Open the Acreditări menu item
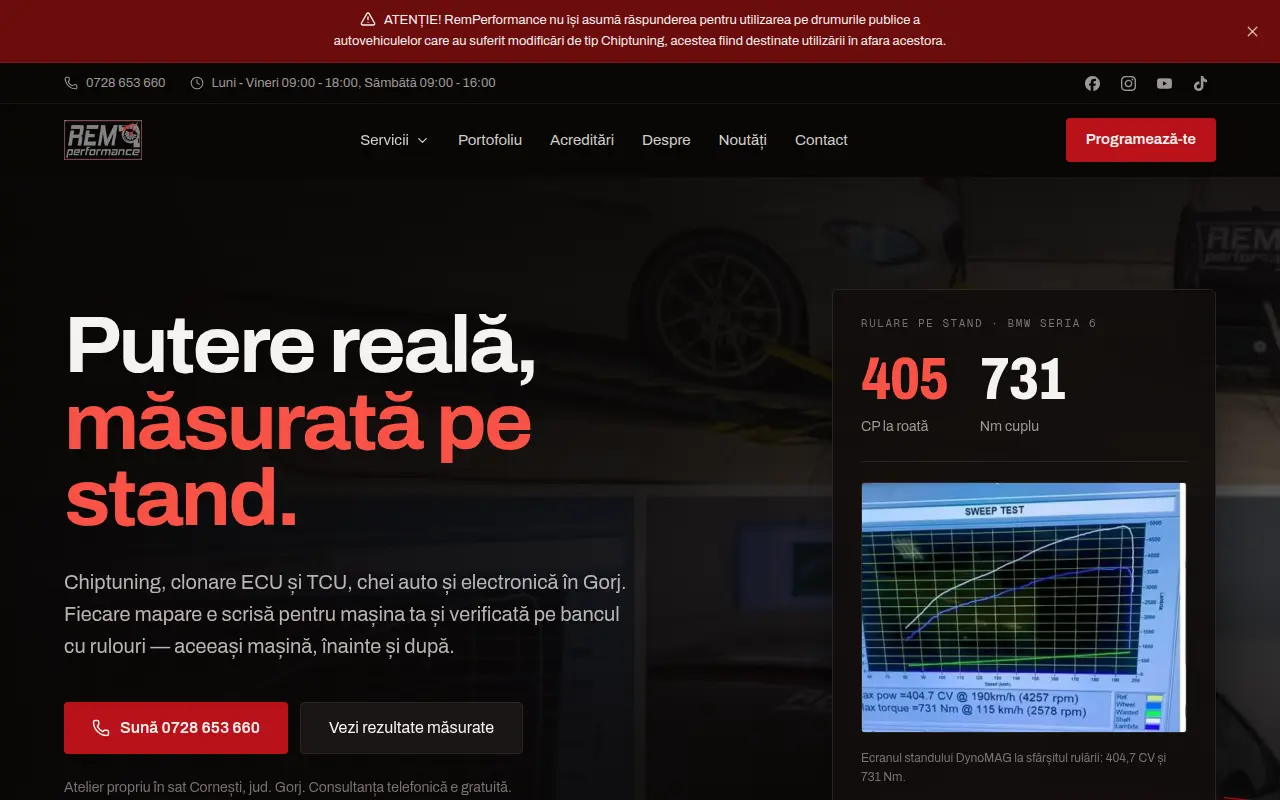Screen dimensions: 1280x800 pos(582,140)
